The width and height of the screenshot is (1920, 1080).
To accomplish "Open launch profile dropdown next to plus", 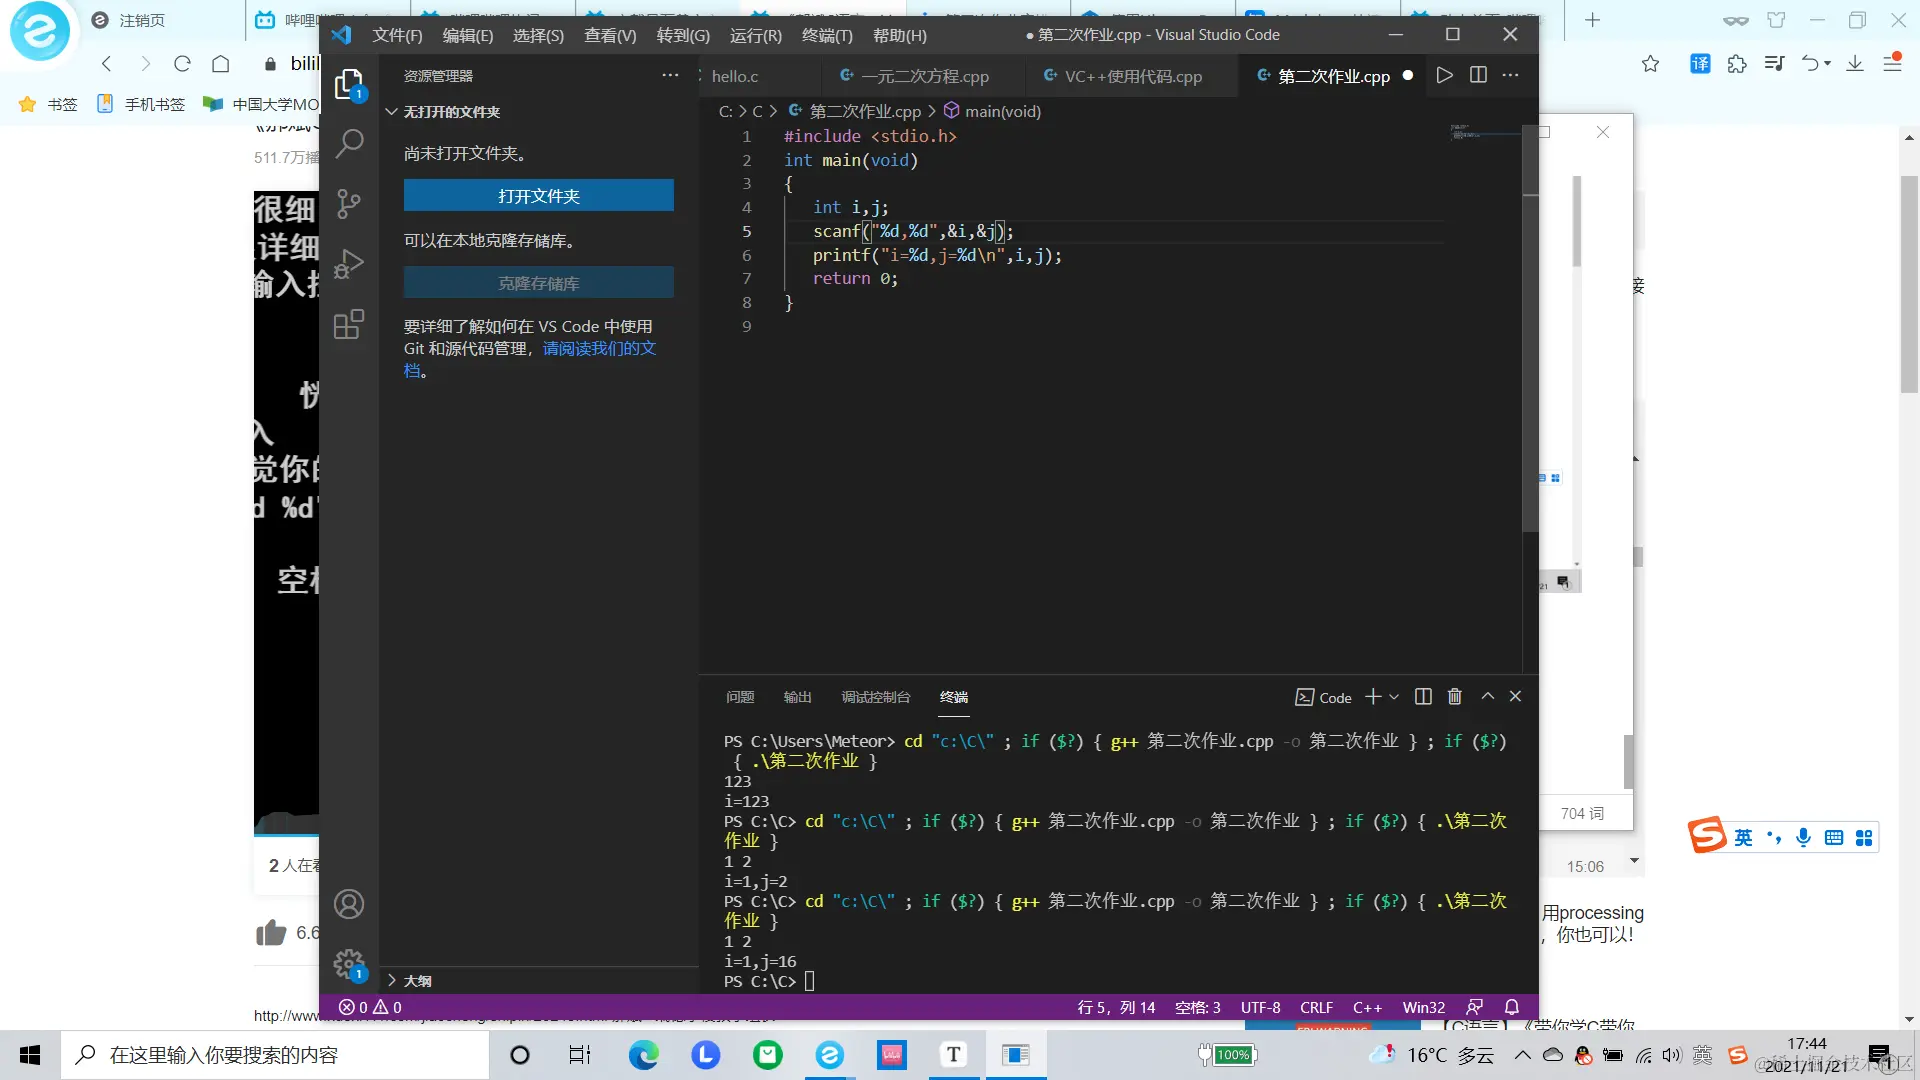I will pyautogui.click(x=1395, y=697).
